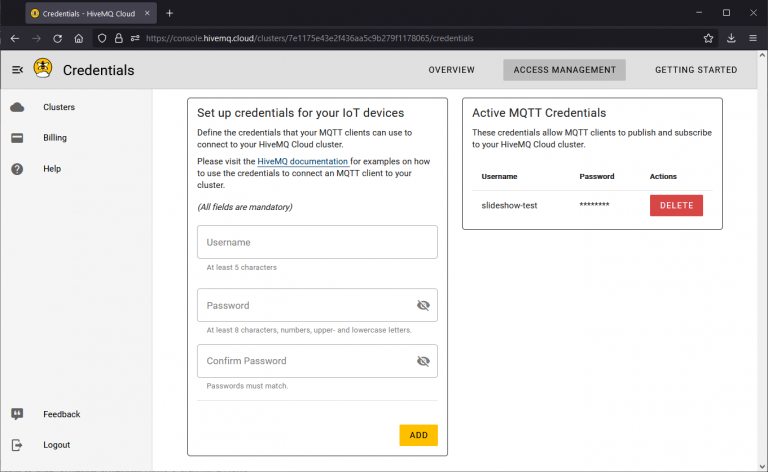
Task: Reload the page in the browser
Action: [57, 38]
